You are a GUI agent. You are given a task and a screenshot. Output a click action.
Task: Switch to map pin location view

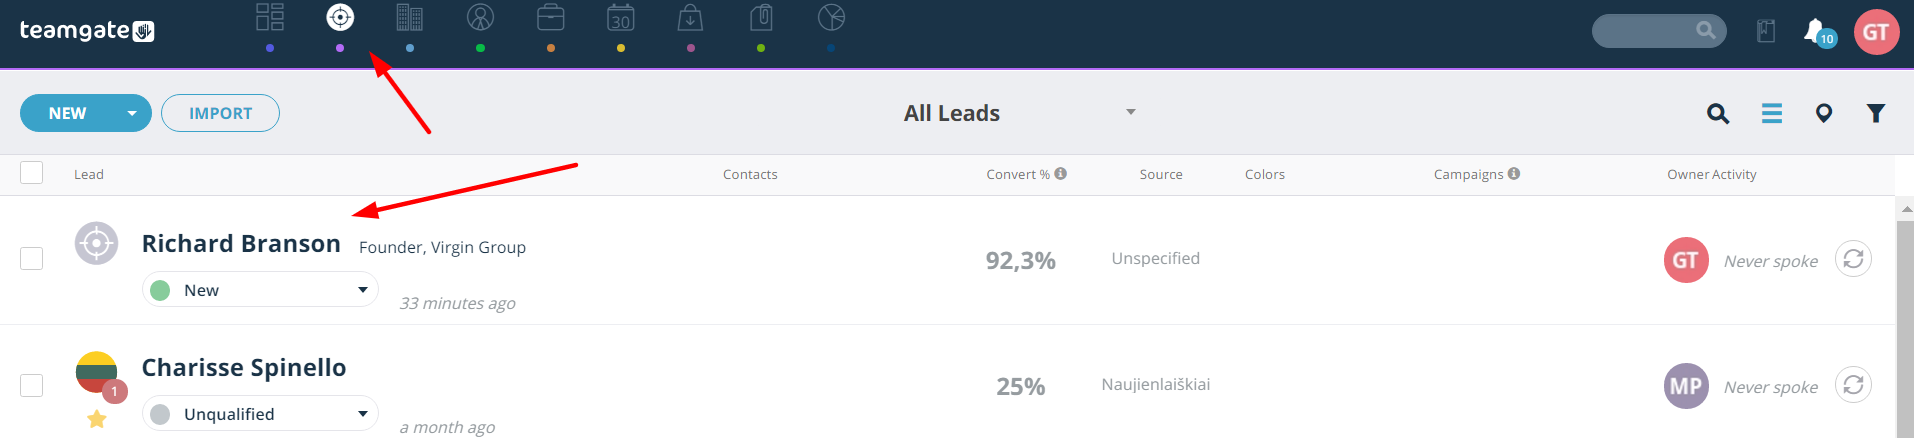pyautogui.click(x=1824, y=113)
